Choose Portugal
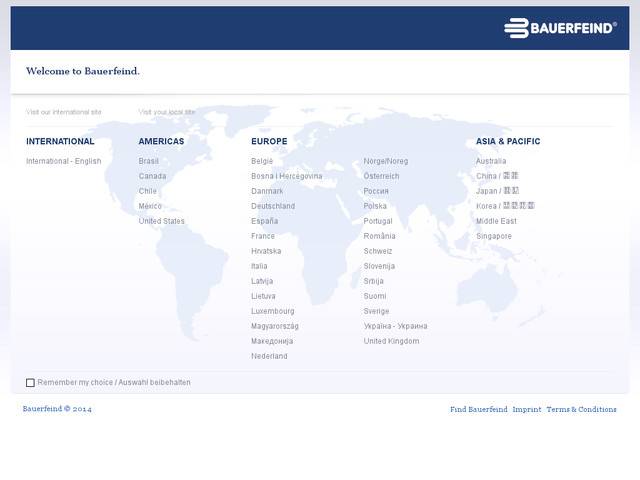 [x=378, y=221]
